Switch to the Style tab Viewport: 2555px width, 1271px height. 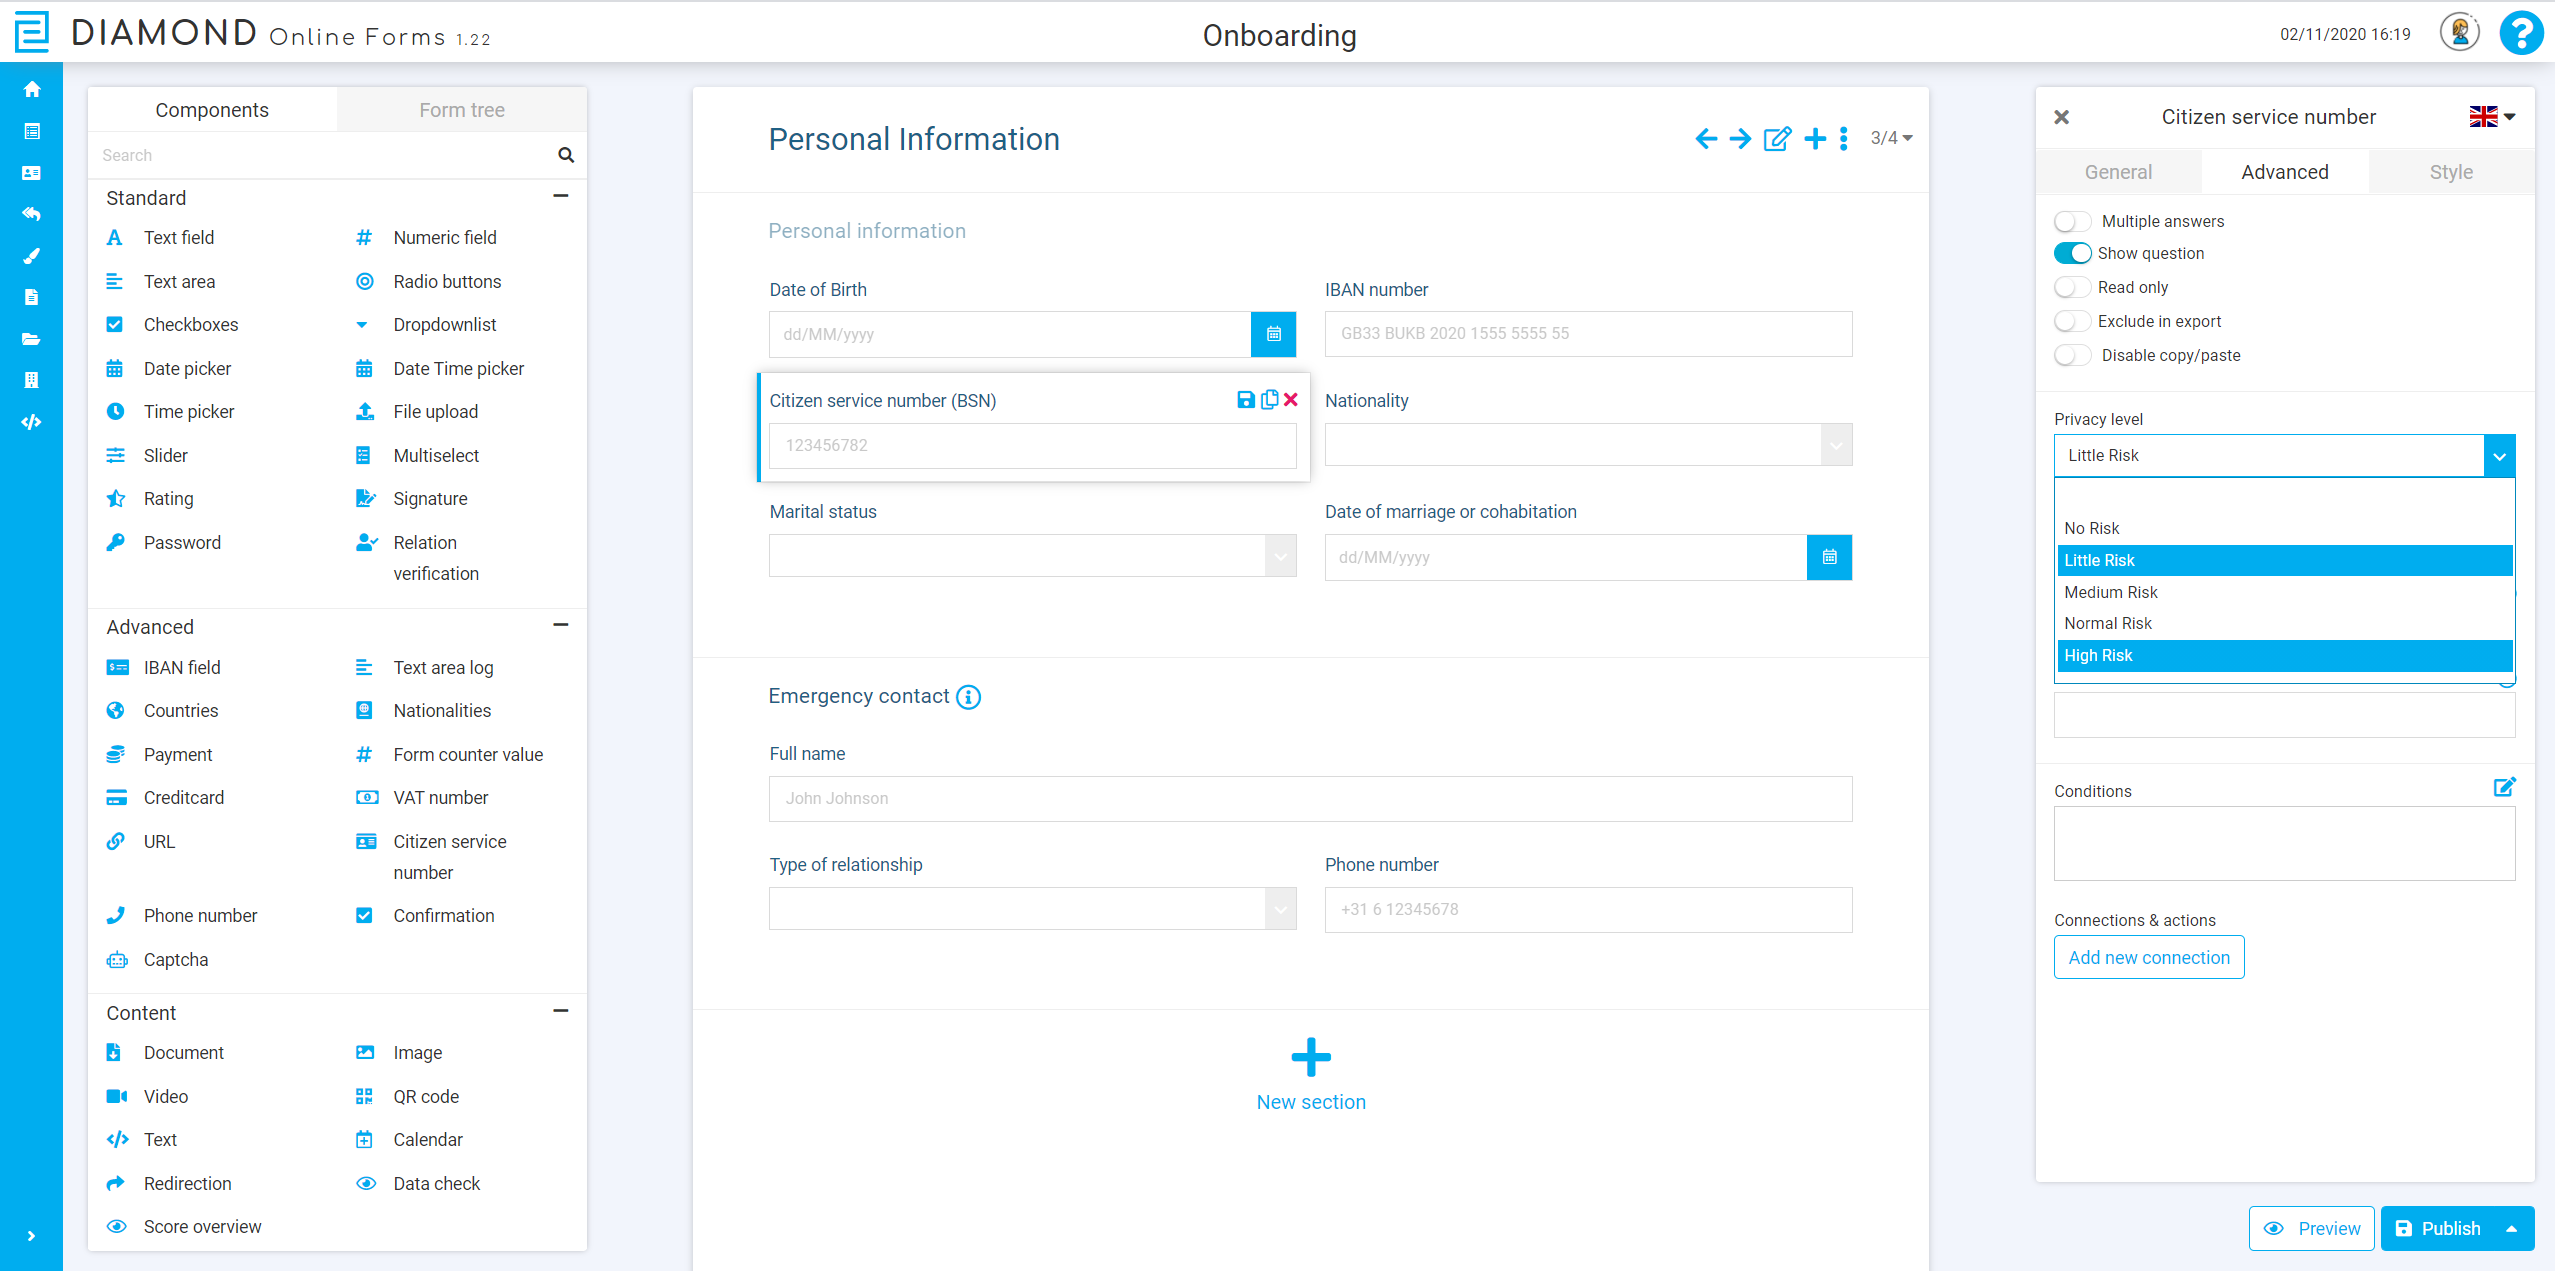(2450, 171)
